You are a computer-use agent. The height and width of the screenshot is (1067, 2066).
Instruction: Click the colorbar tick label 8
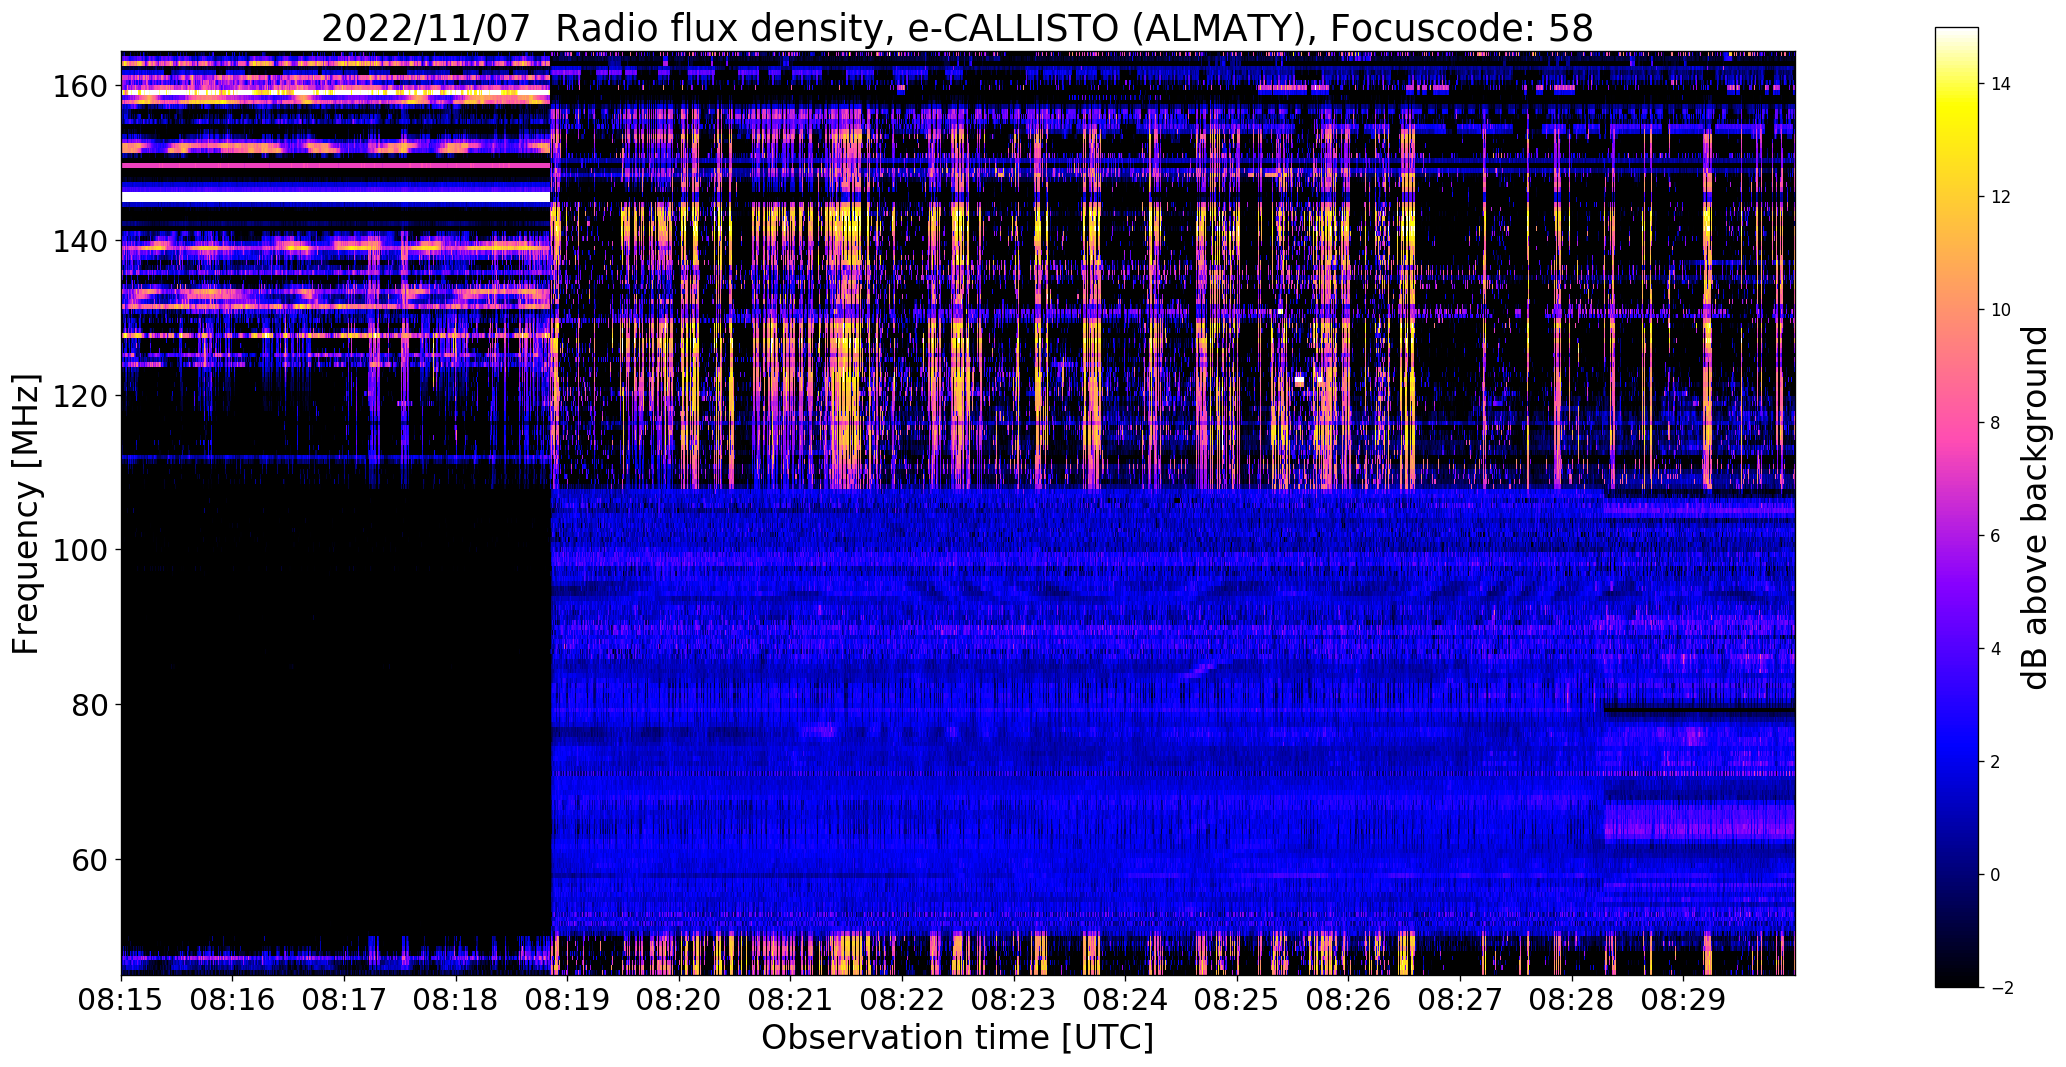[x=1996, y=423]
